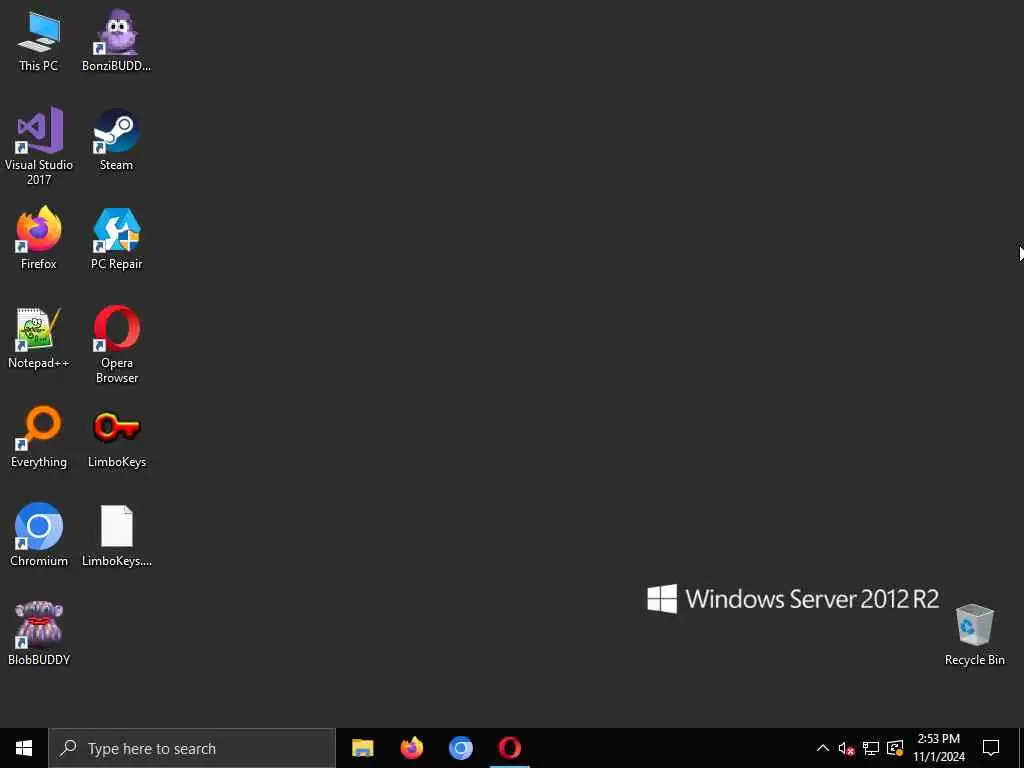Select the Firefox desktop shortcut
This screenshot has height=768, width=1024.
pos(39,238)
